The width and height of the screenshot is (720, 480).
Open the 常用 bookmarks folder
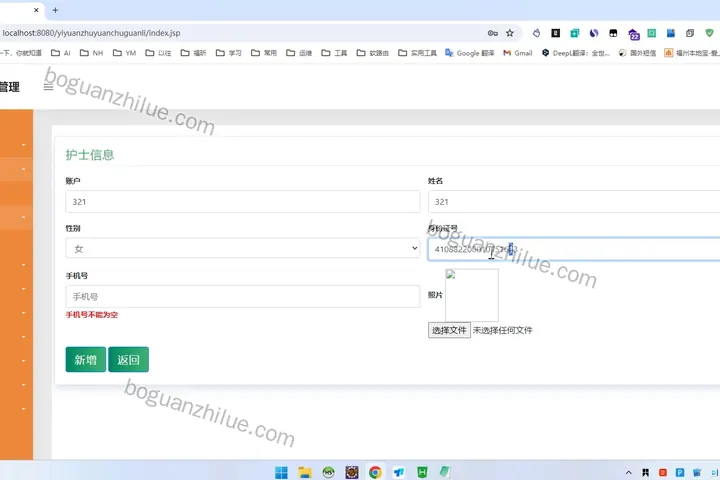pos(264,53)
